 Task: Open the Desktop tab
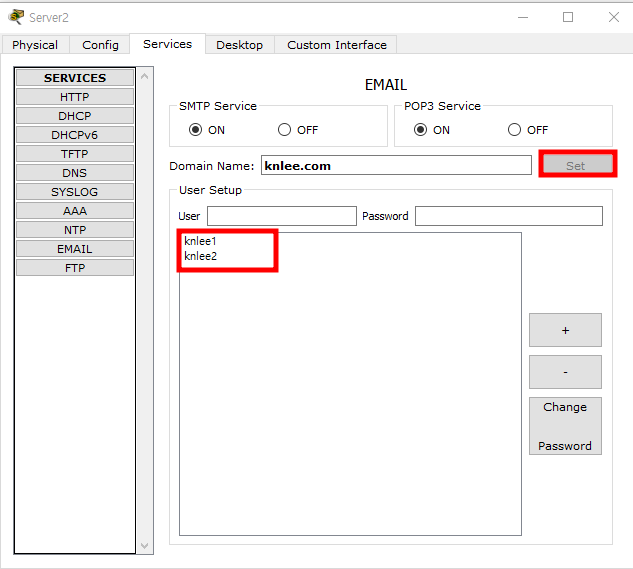coord(239,45)
